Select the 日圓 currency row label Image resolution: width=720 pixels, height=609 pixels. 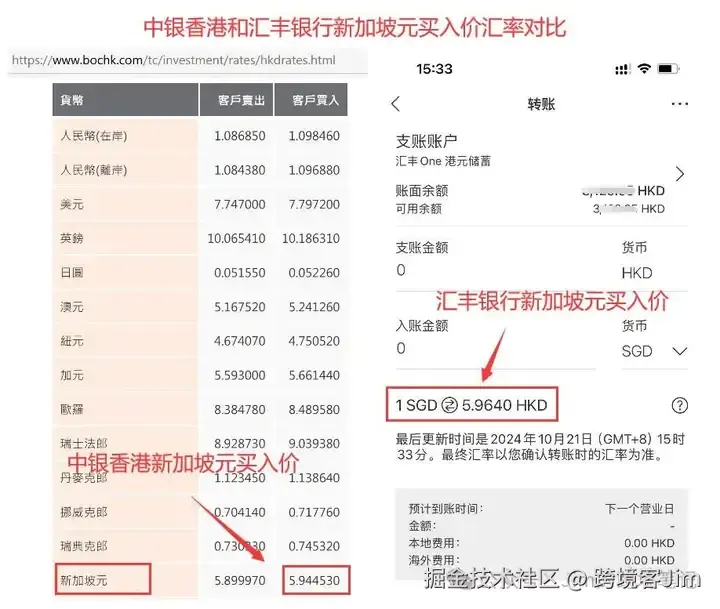coord(72,273)
